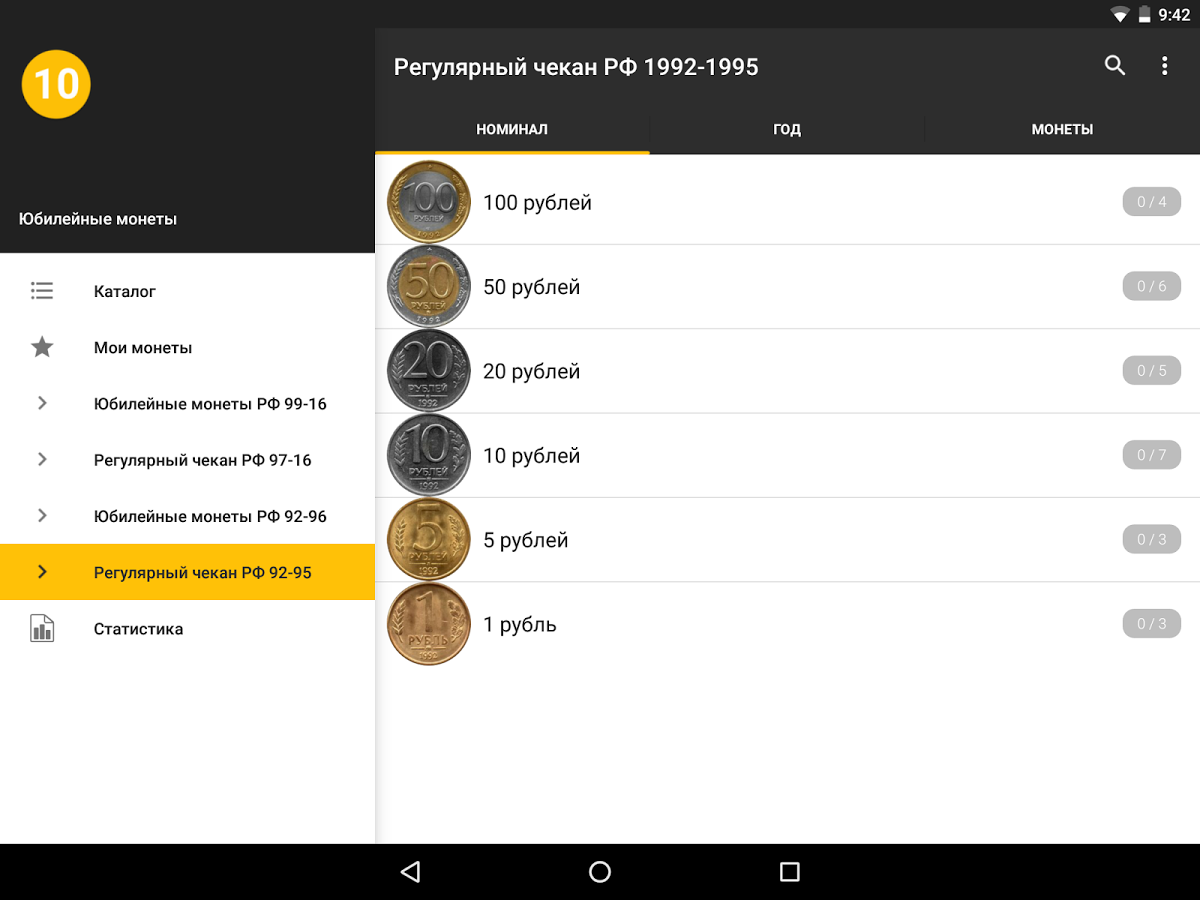Tap the Android recent apps square button

coord(790,872)
